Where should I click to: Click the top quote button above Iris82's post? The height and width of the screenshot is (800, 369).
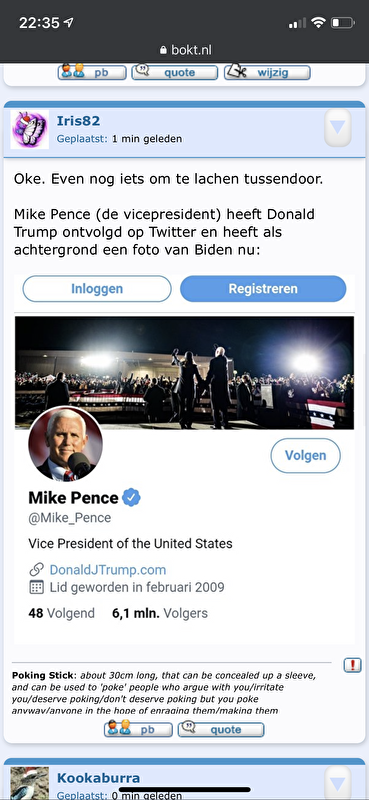(175, 72)
